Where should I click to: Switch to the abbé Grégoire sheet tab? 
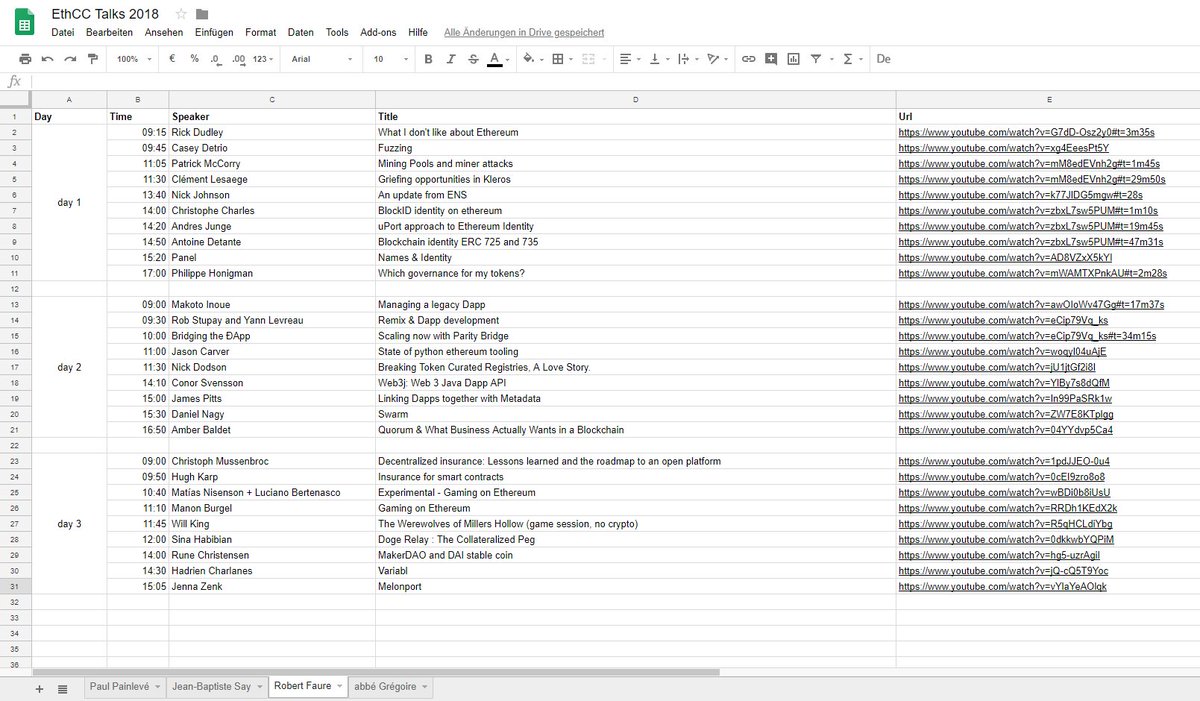(x=385, y=687)
